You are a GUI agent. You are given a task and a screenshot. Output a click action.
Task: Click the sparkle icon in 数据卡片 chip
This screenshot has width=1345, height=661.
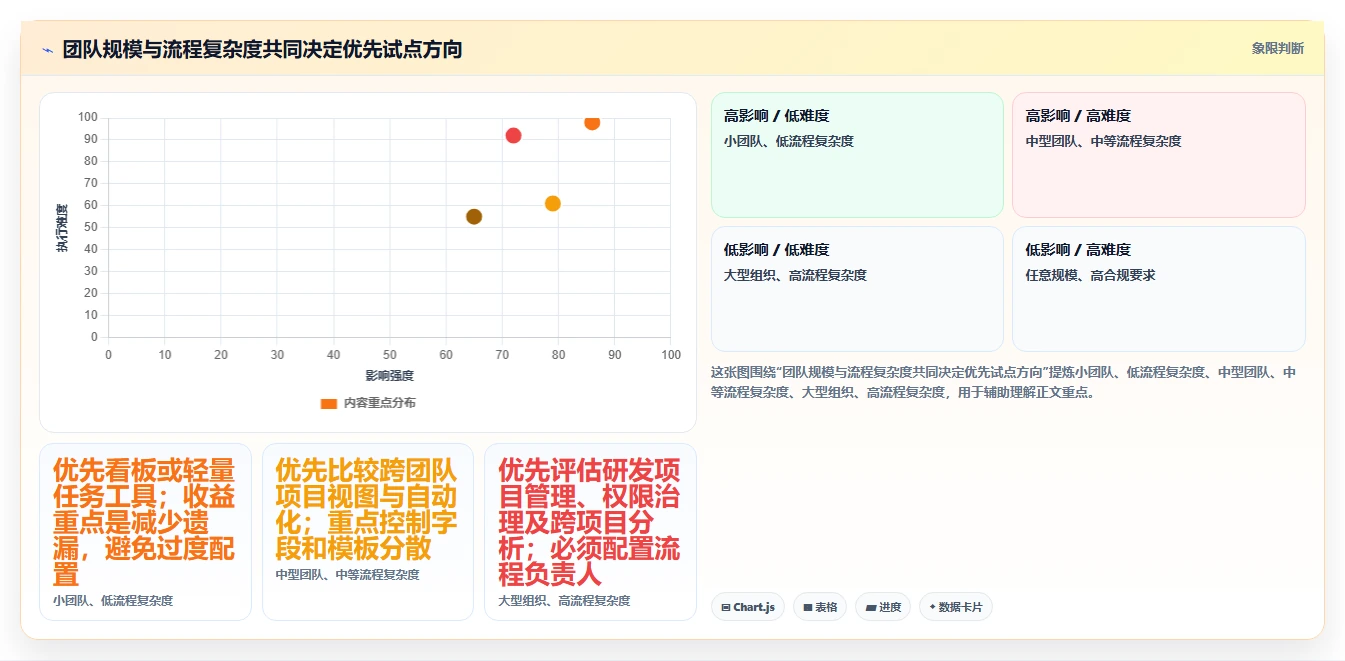click(932, 607)
